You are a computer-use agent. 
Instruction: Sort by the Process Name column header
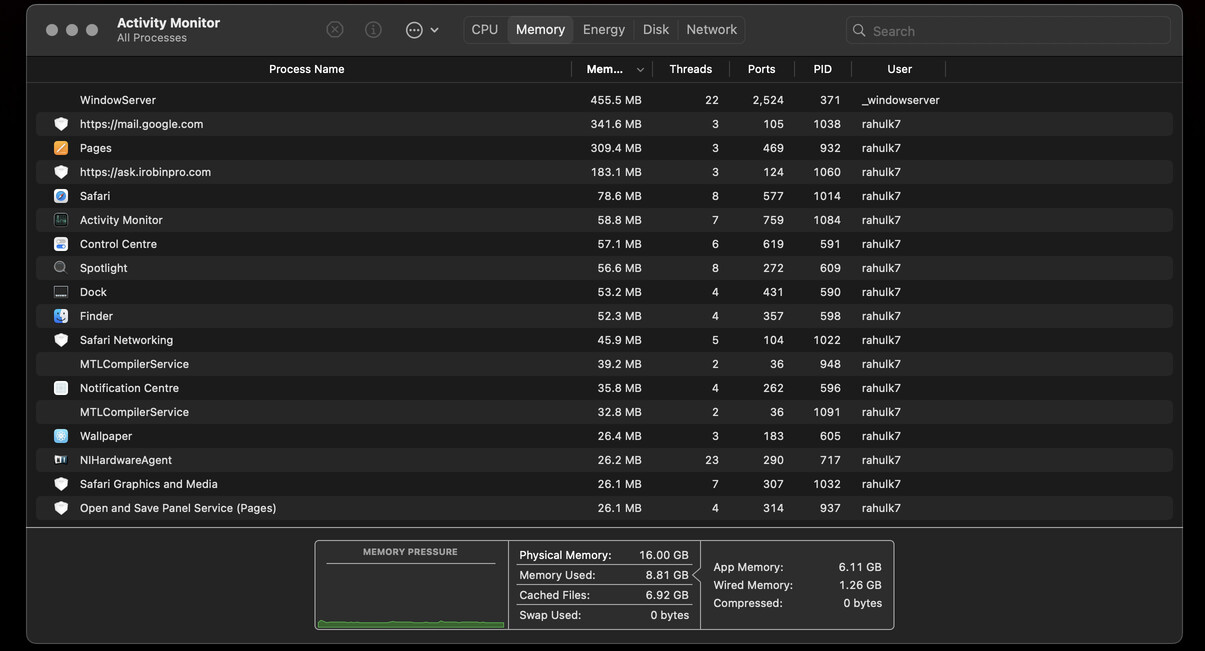pyautogui.click(x=307, y=69)
